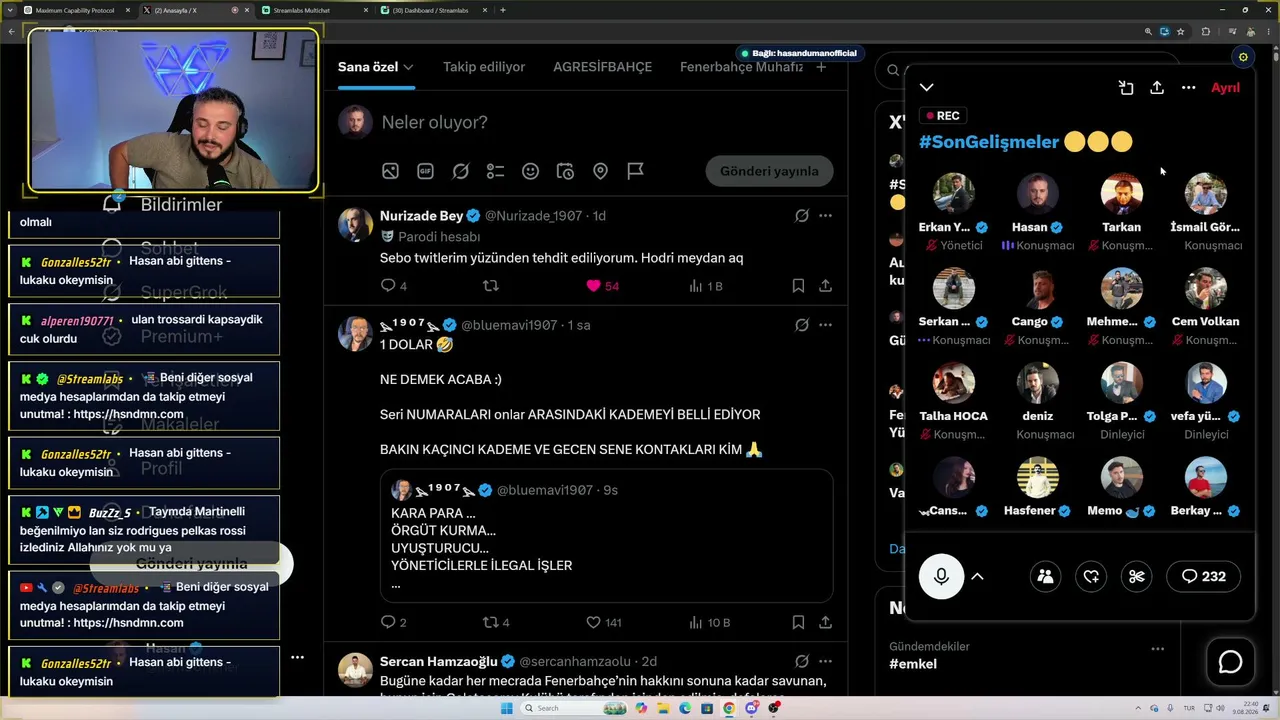Bookmark this page with the browser star
The height and width of the screenshot is (720, 1280).
click(1180, 32)
